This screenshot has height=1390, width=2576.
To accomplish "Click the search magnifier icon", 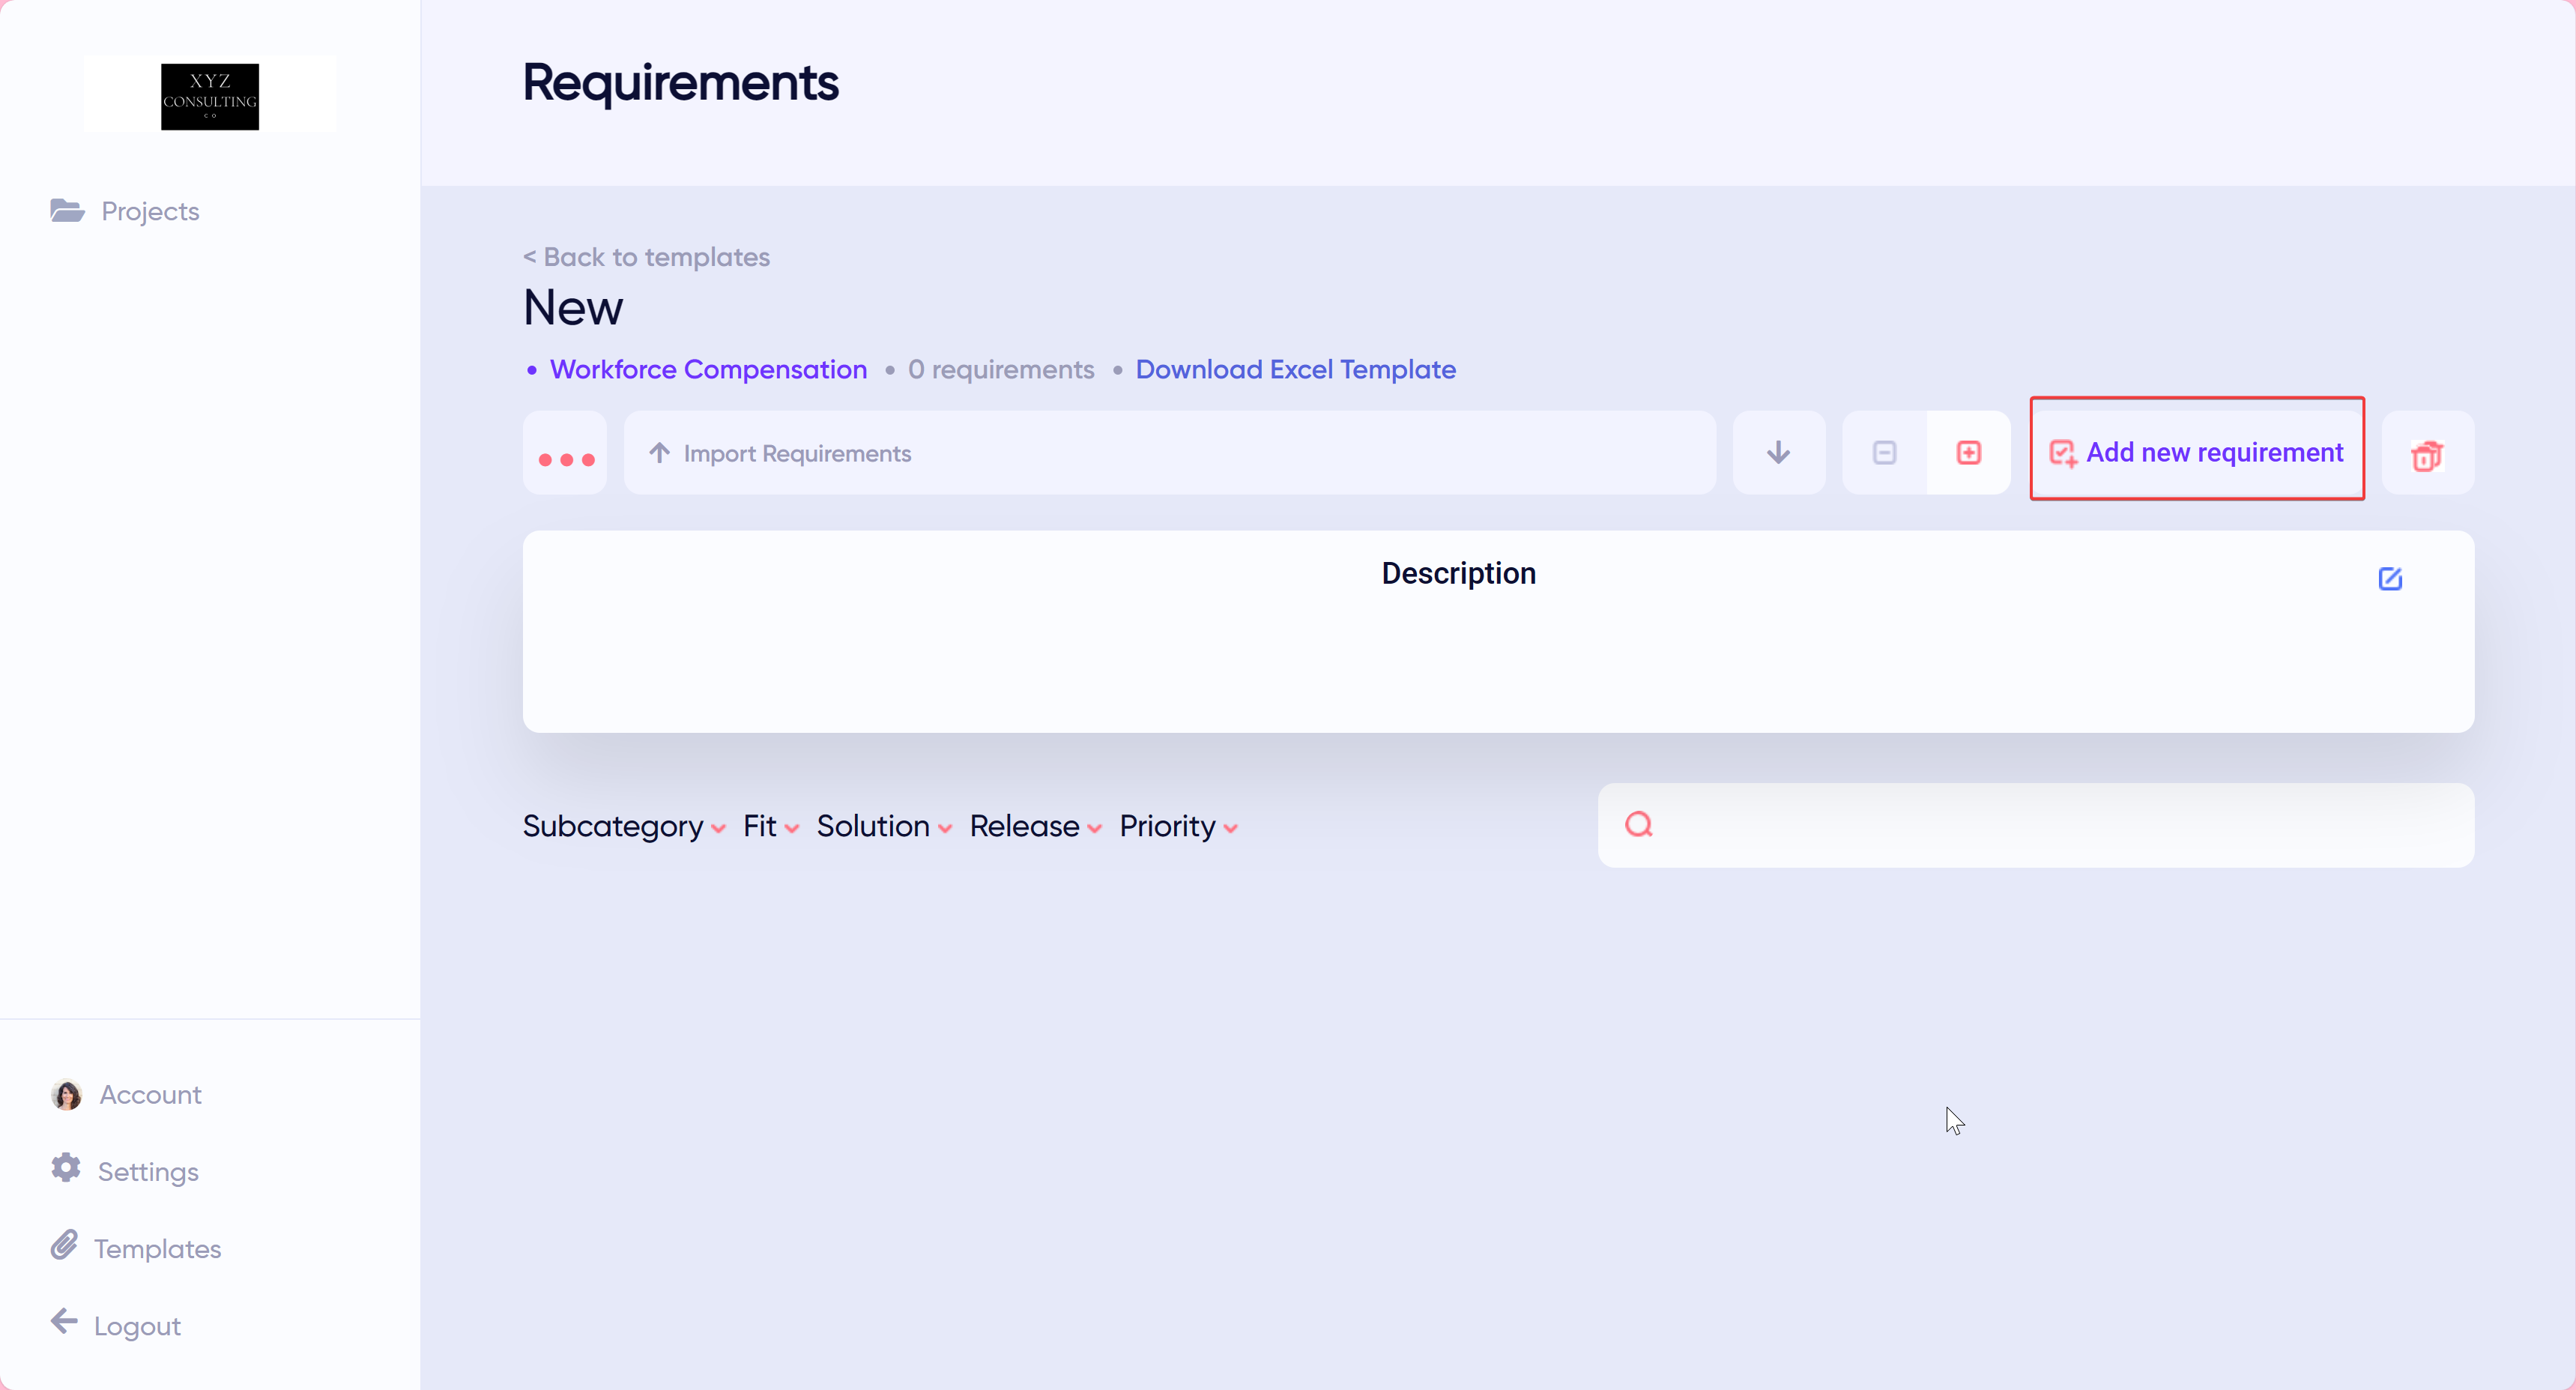I will coord(1638,824).
